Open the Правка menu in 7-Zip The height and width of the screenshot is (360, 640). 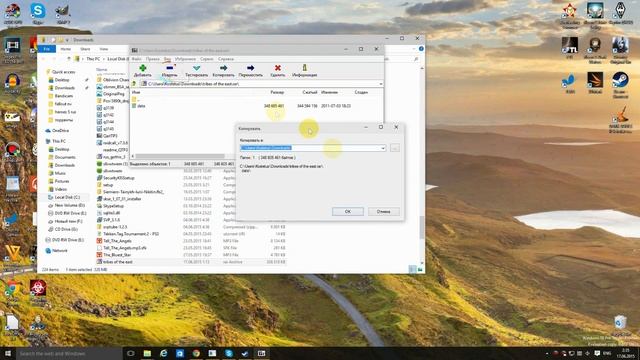point(153,59)
